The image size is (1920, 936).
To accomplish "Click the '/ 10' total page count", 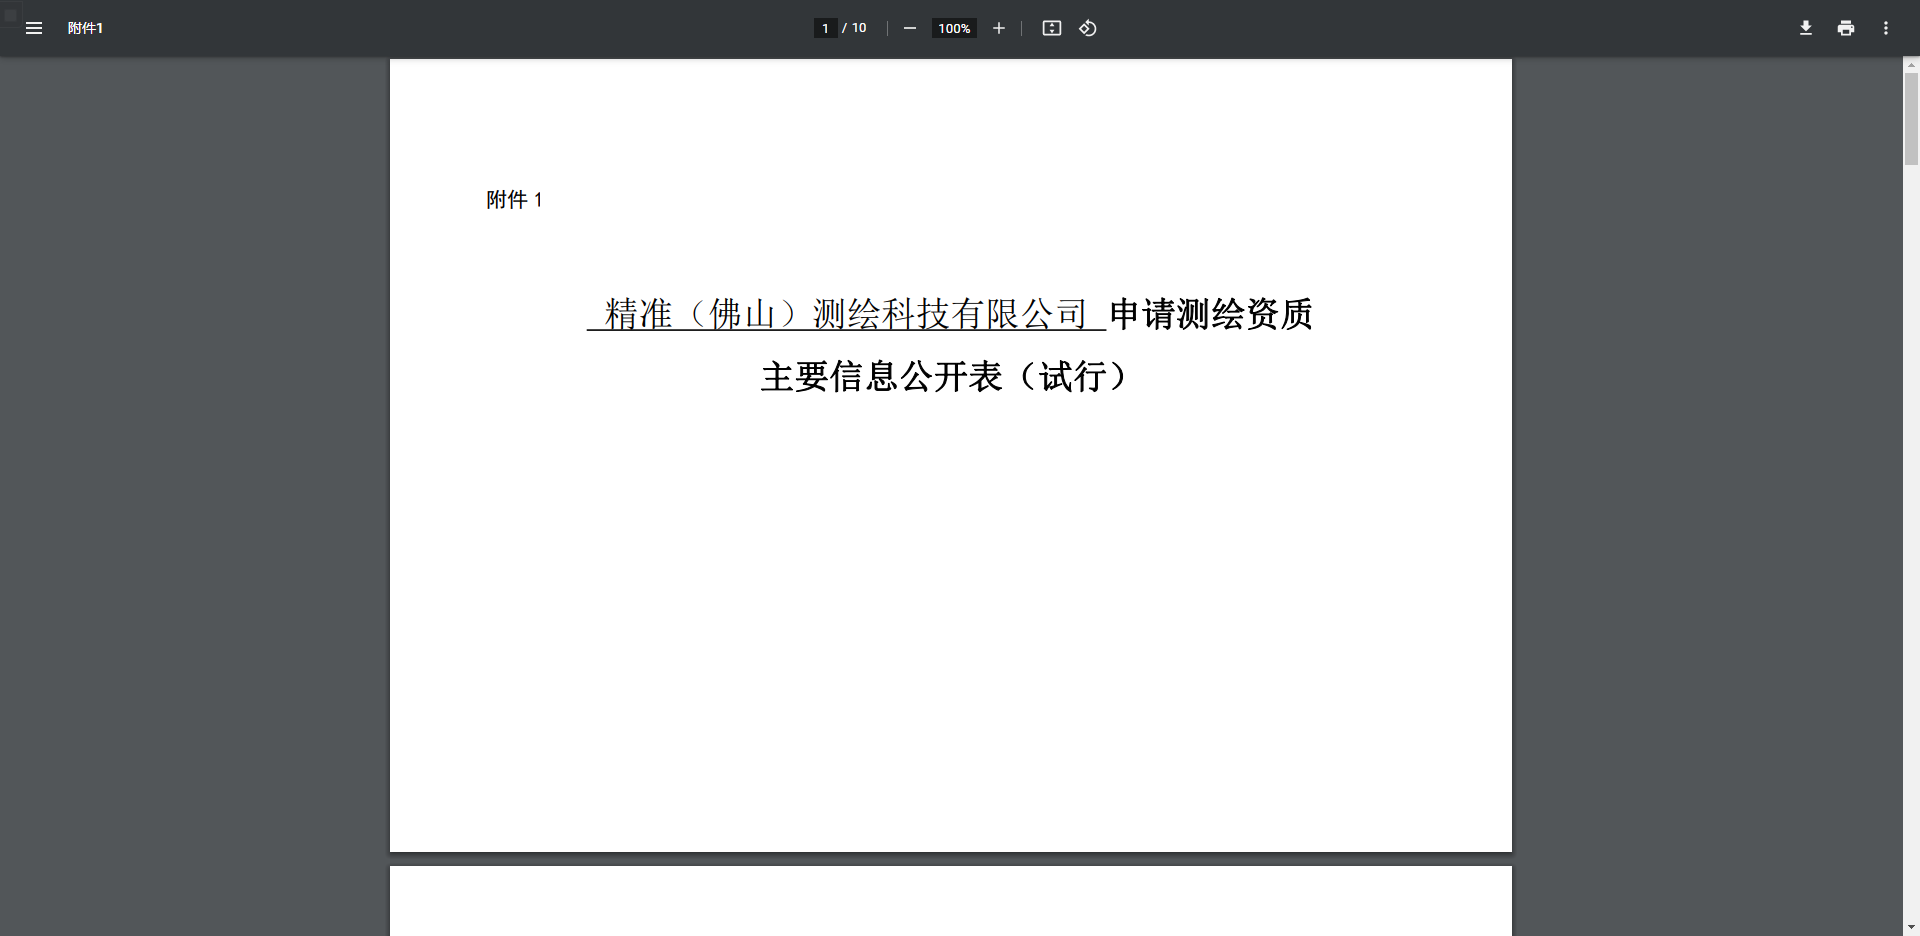I will tap(854, 28).
